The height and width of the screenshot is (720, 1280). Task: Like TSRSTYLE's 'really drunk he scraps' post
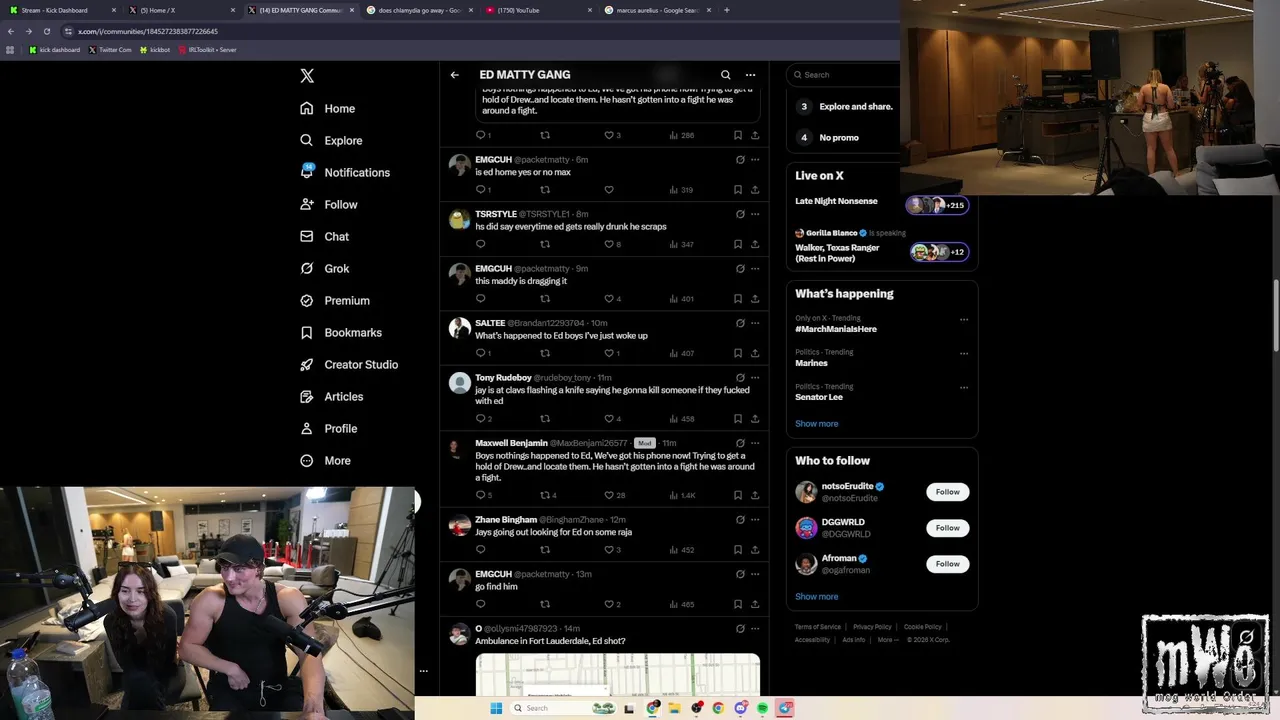click(609, 244)
